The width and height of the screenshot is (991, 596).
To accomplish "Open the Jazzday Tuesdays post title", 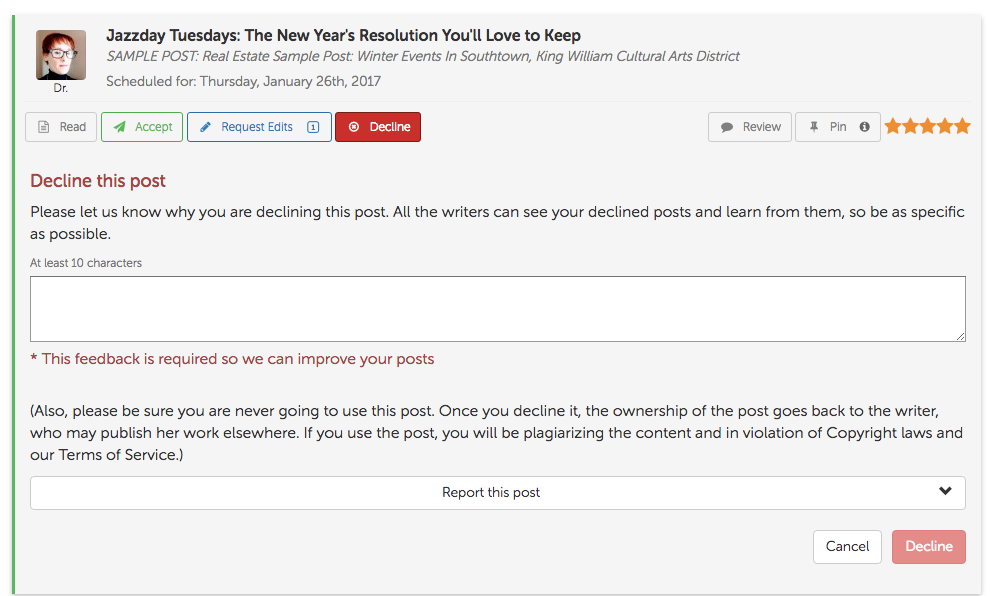I will pos(343,35).
